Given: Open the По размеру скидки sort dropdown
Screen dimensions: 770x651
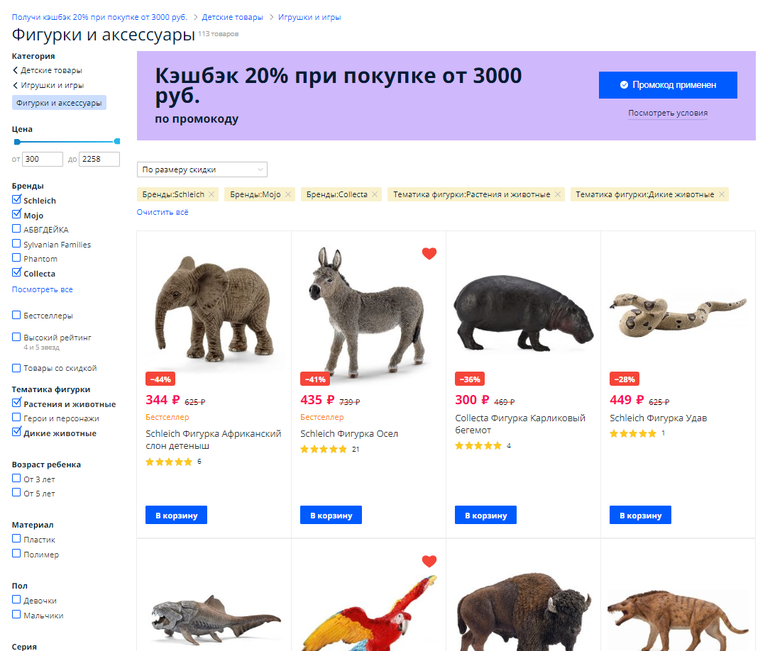Looking at the screenshot, I should (202, 169).
